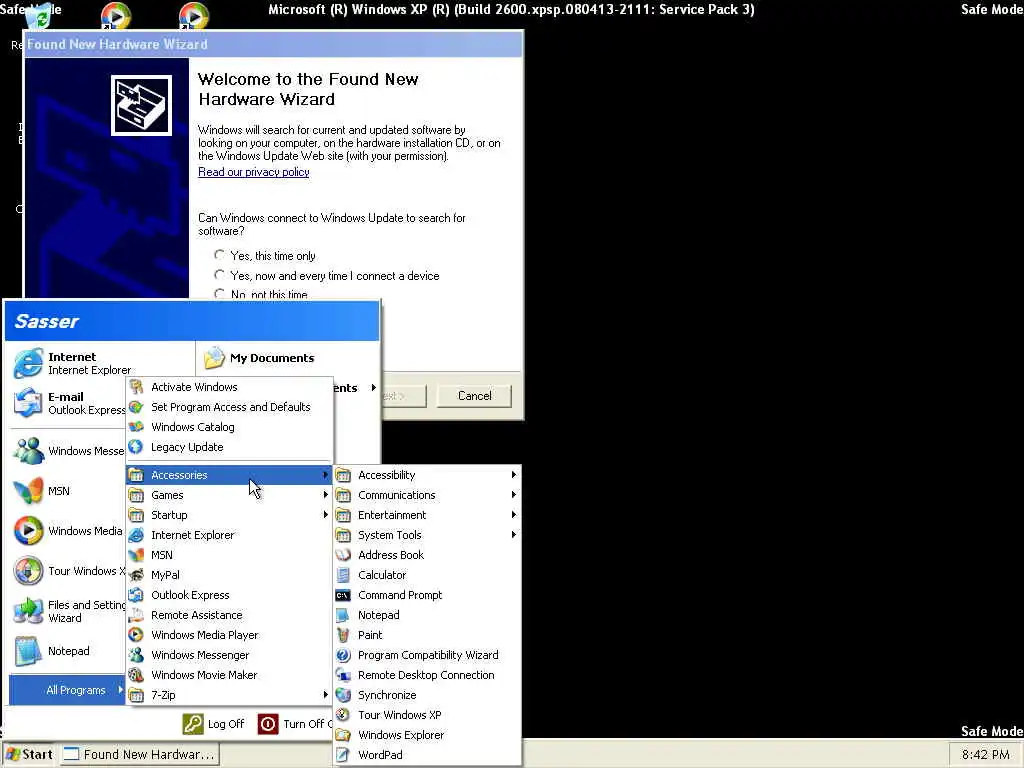The height and width of the screenshot is (768, 1024).
Task: Open Windows Messenger in Start menu left pane
Action: (68, 451)
